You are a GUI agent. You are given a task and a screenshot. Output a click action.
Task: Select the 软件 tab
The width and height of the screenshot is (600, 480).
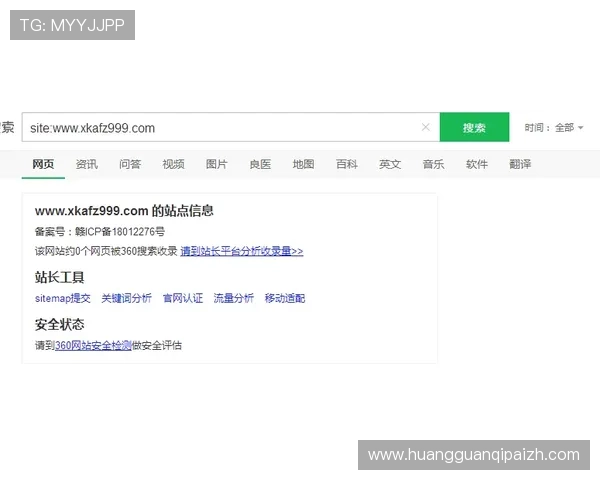477,164
